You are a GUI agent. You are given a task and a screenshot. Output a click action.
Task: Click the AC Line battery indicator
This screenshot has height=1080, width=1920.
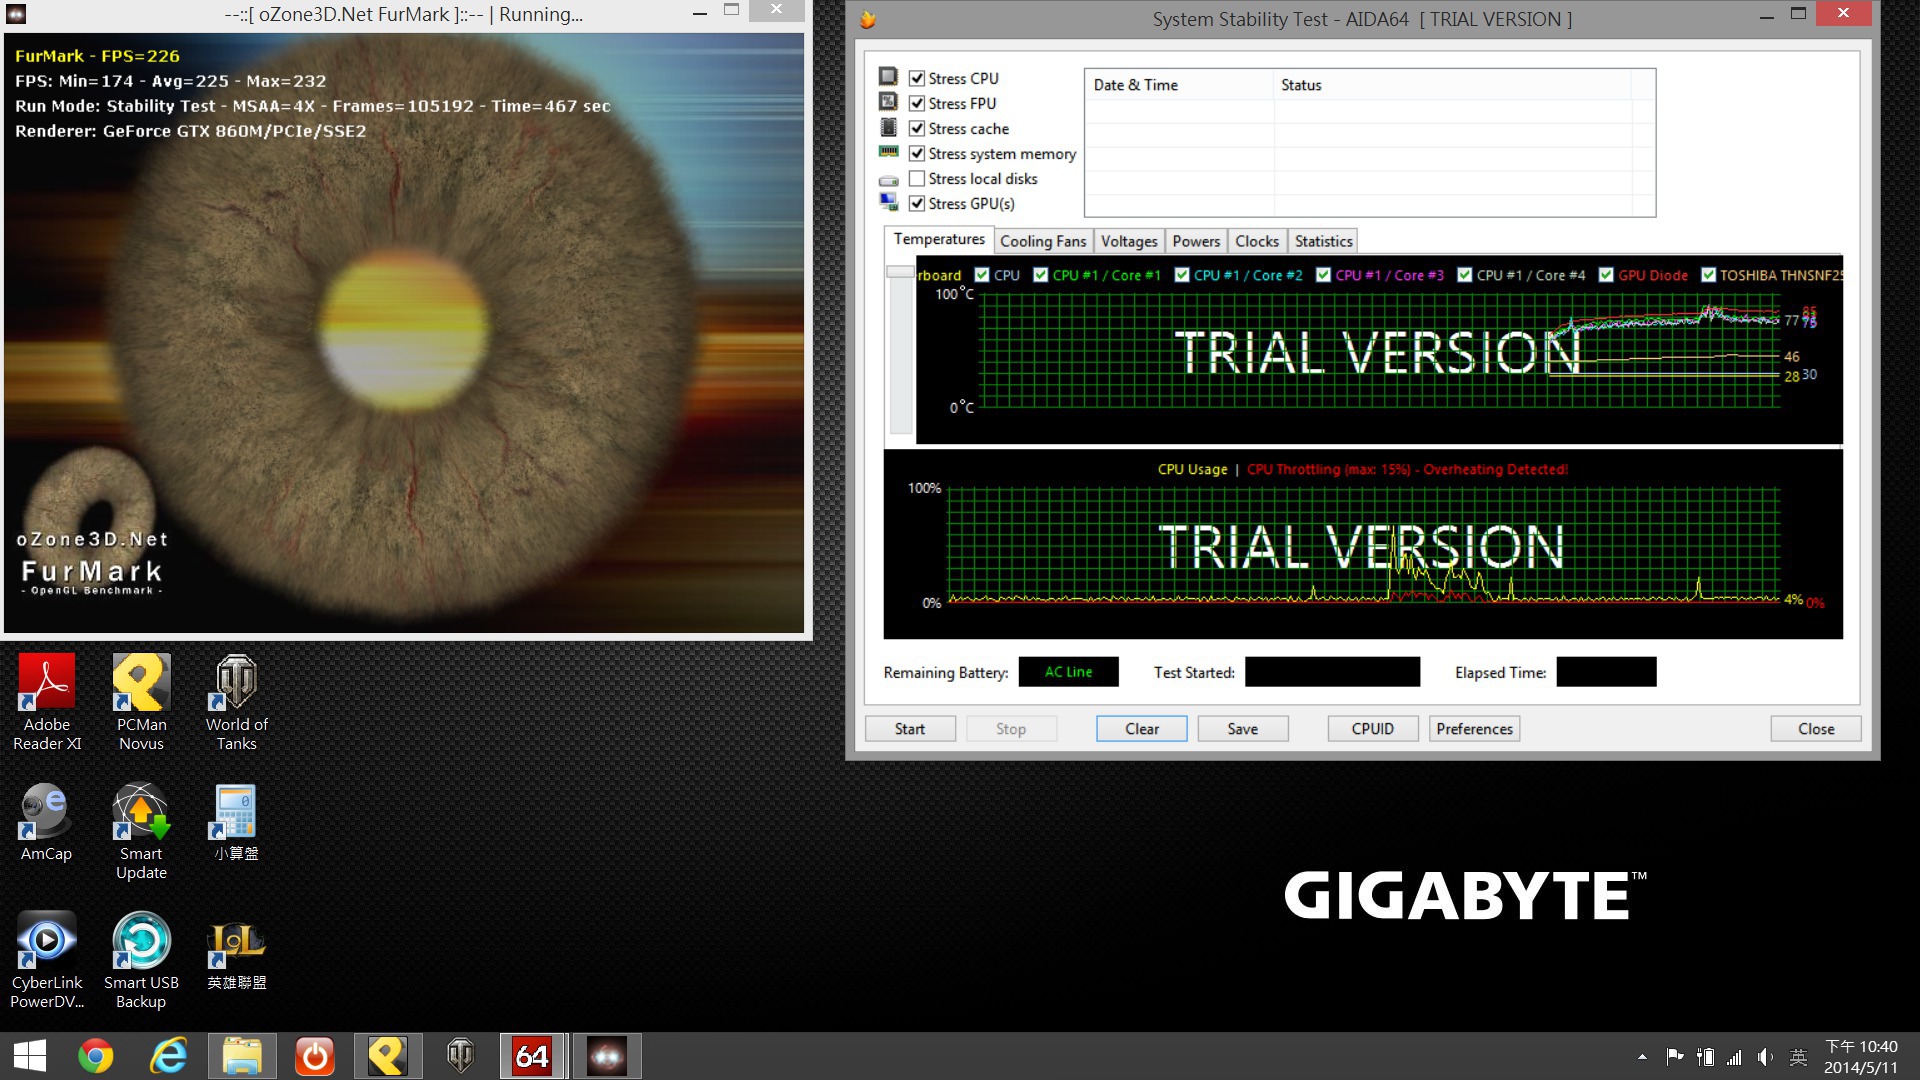tap(1068, 672)
